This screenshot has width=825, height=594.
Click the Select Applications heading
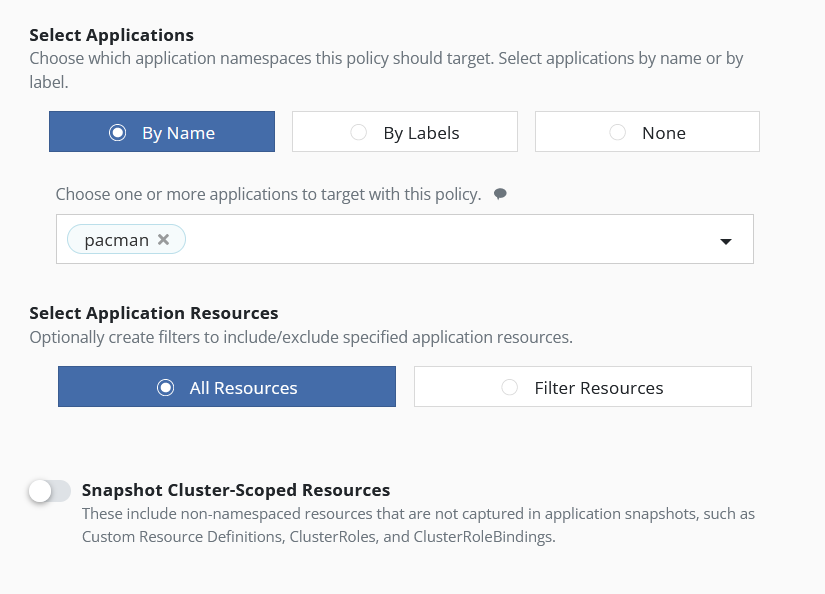pos(112,35)
